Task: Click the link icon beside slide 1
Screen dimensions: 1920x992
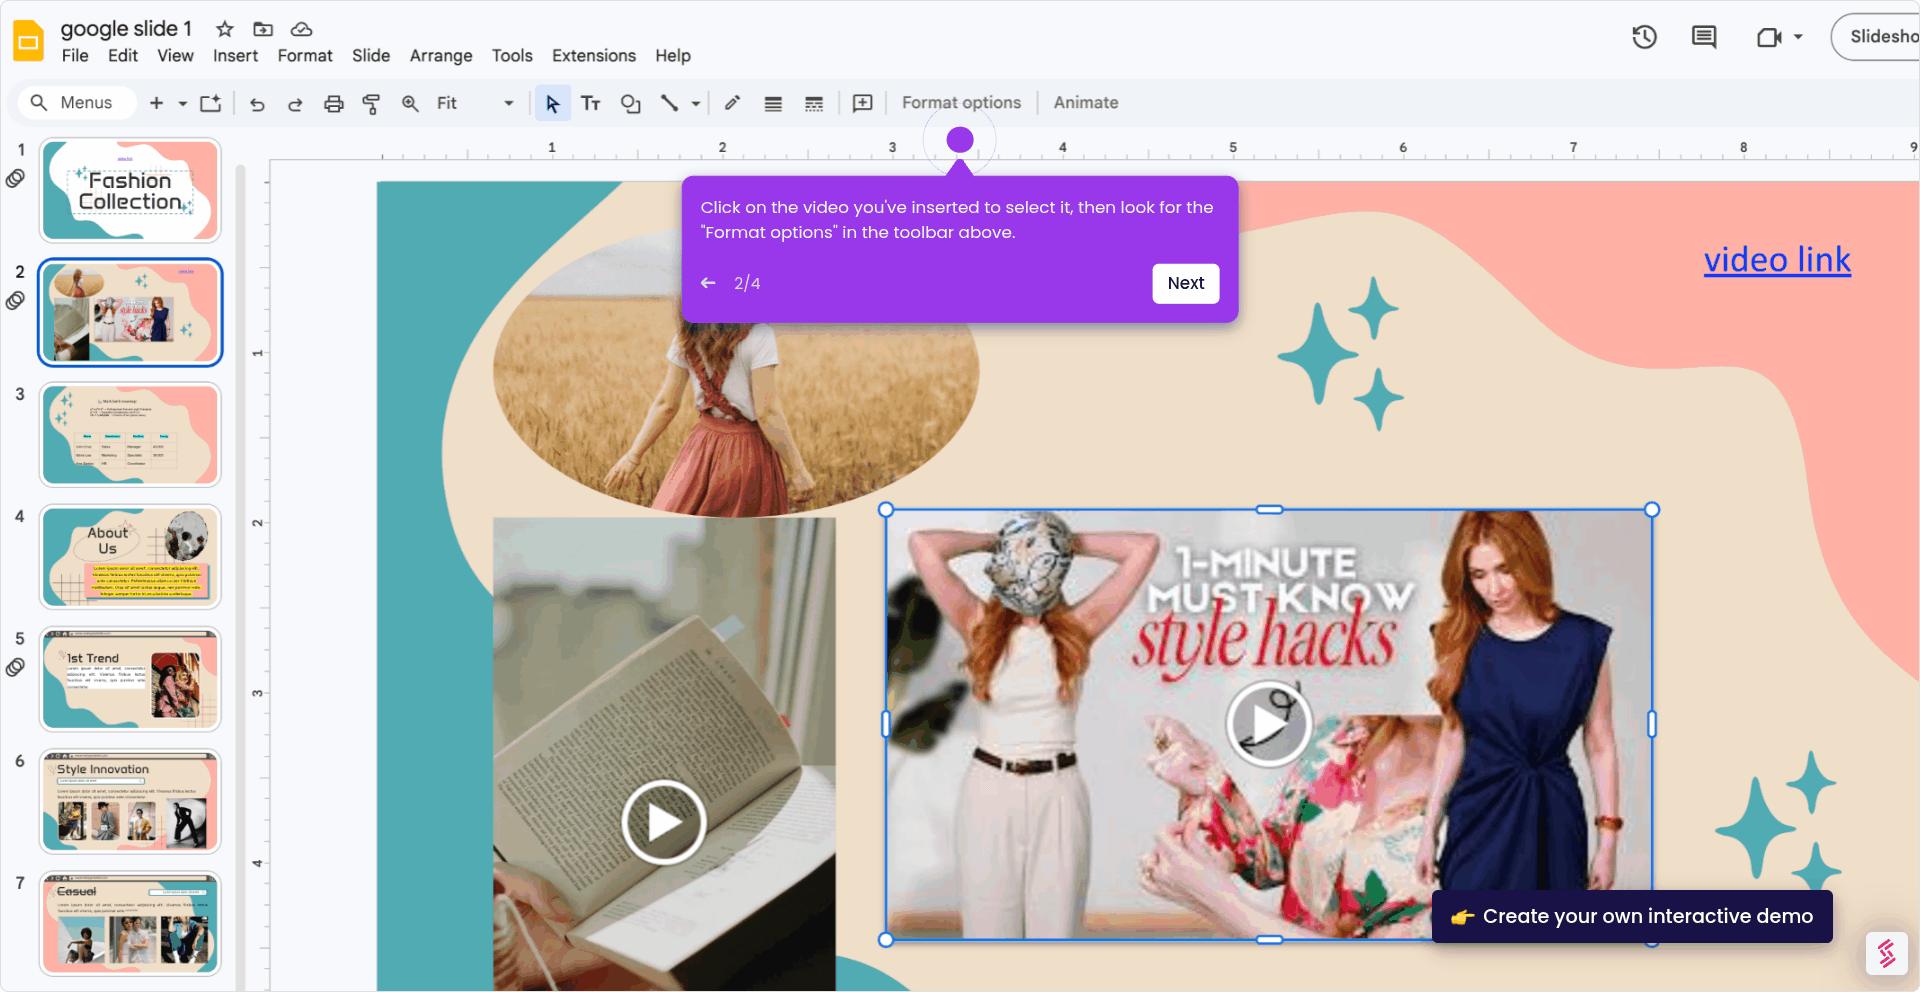Action: pyautogui.click(x=15, y=179)
